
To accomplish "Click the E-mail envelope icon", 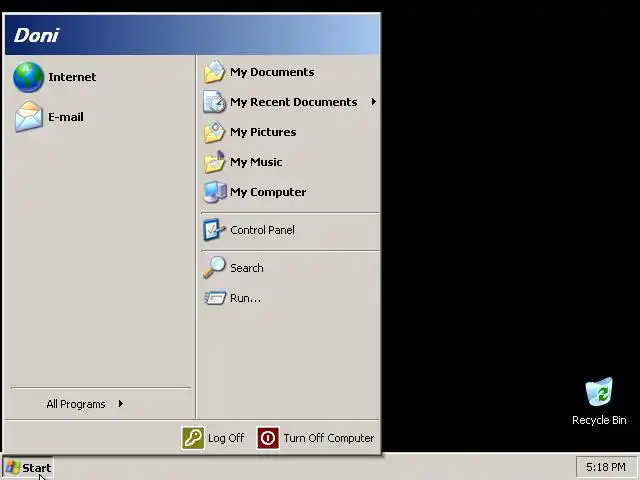I will 28,117.
